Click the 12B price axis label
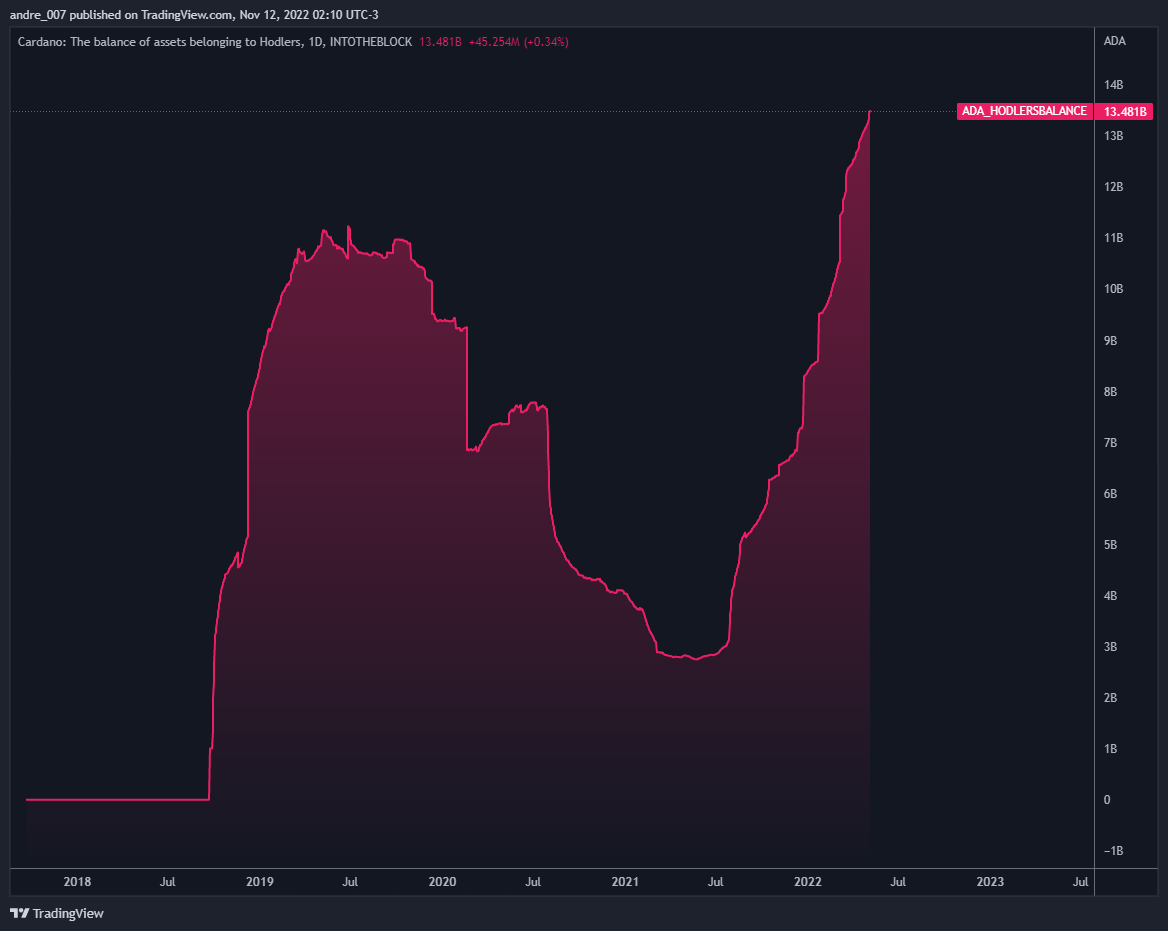Screen dimensions: 1168x931 [1114, 187]
